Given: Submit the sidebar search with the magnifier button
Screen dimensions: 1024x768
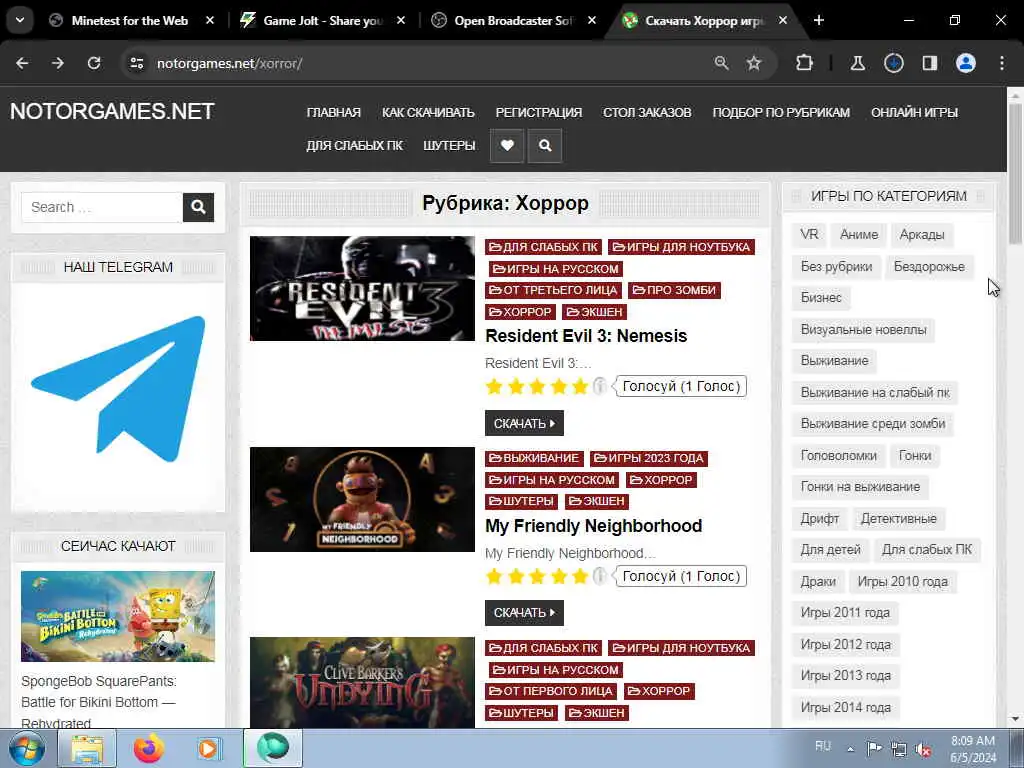Looking at the screenshot, I should point(199,208).
